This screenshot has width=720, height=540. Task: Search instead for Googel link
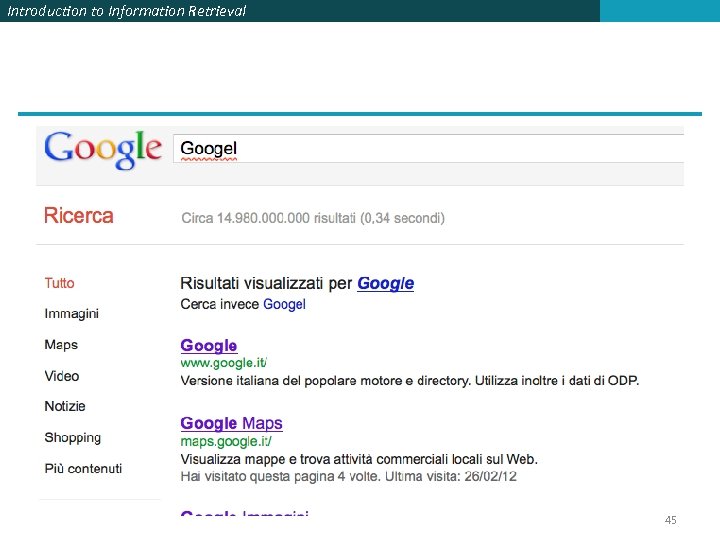click(284, 304)
